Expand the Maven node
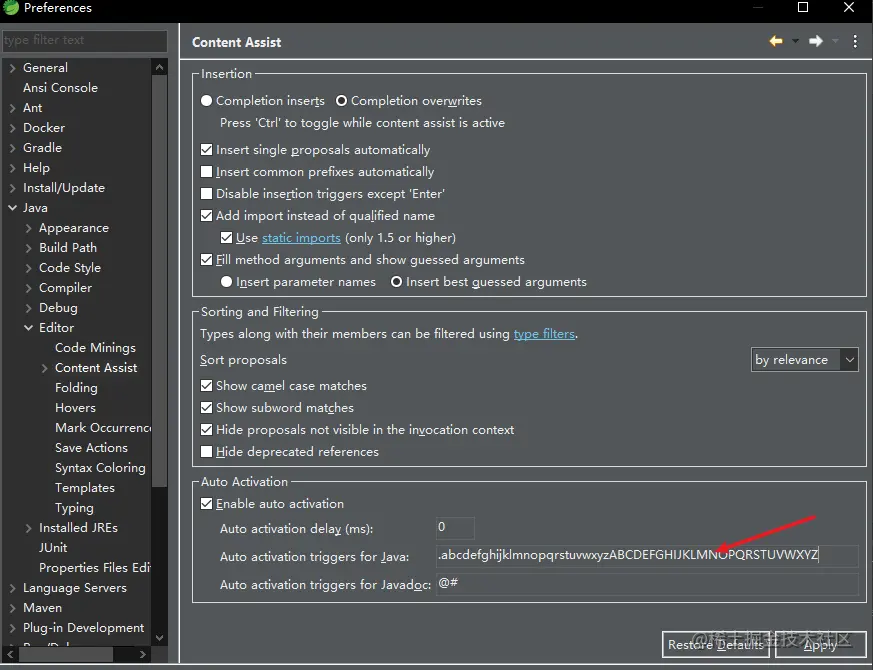 point(12,608)
